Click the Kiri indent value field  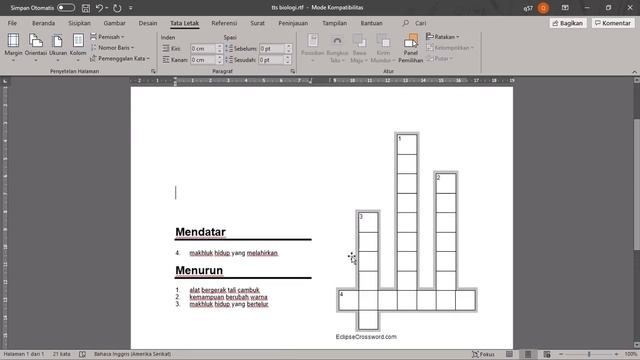[203, 49]
